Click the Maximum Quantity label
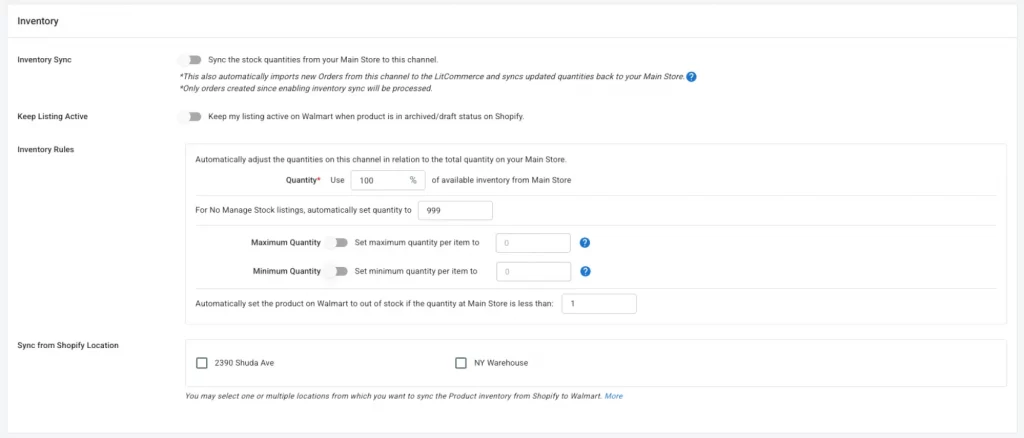The image size is (1024, 438). pos(286,243)
